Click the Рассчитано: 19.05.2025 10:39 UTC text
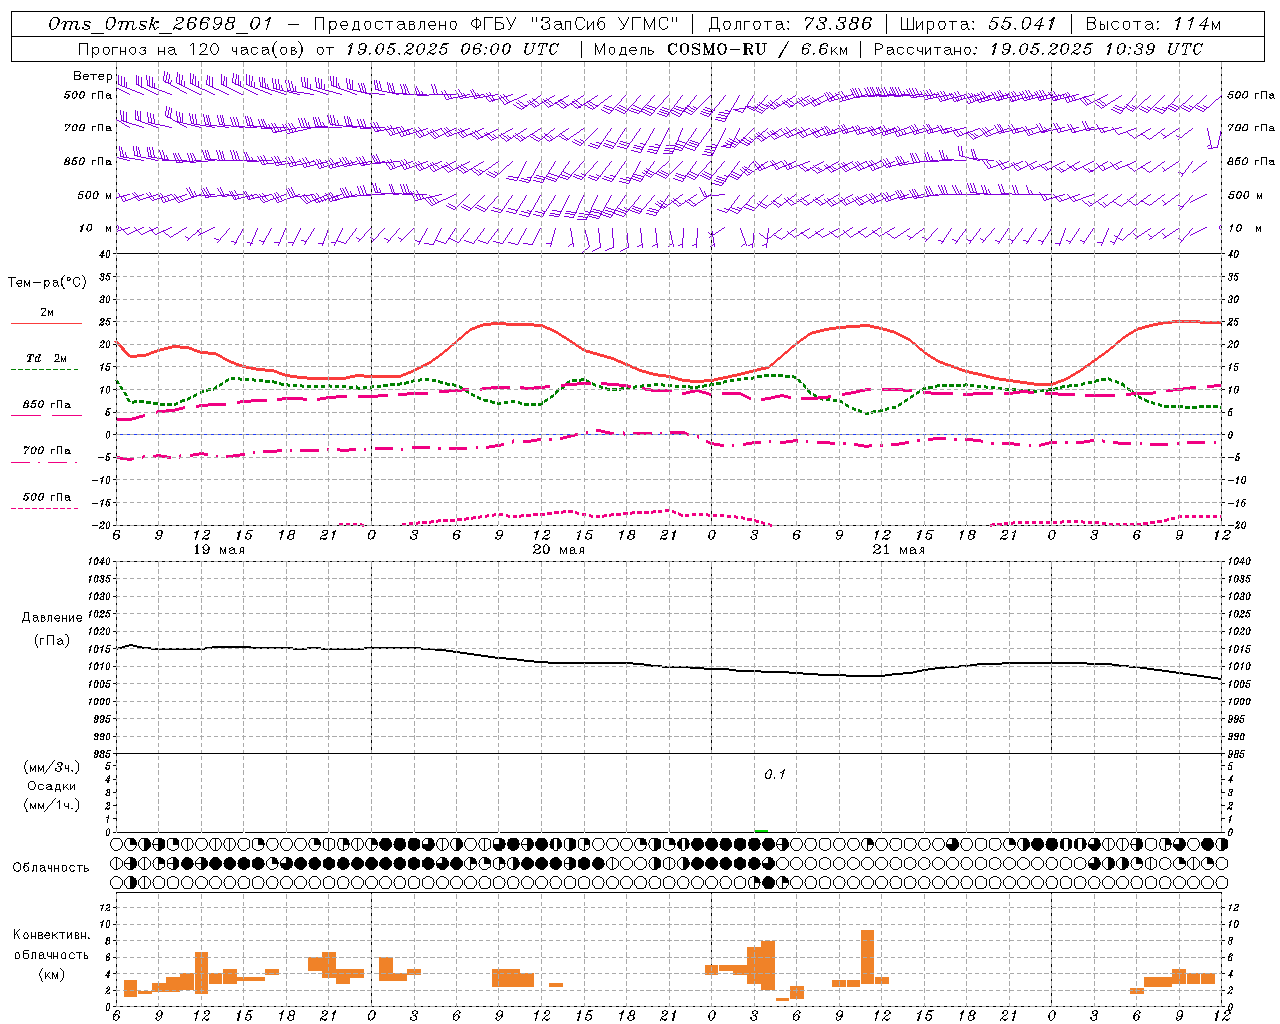 coord(1038,49)
